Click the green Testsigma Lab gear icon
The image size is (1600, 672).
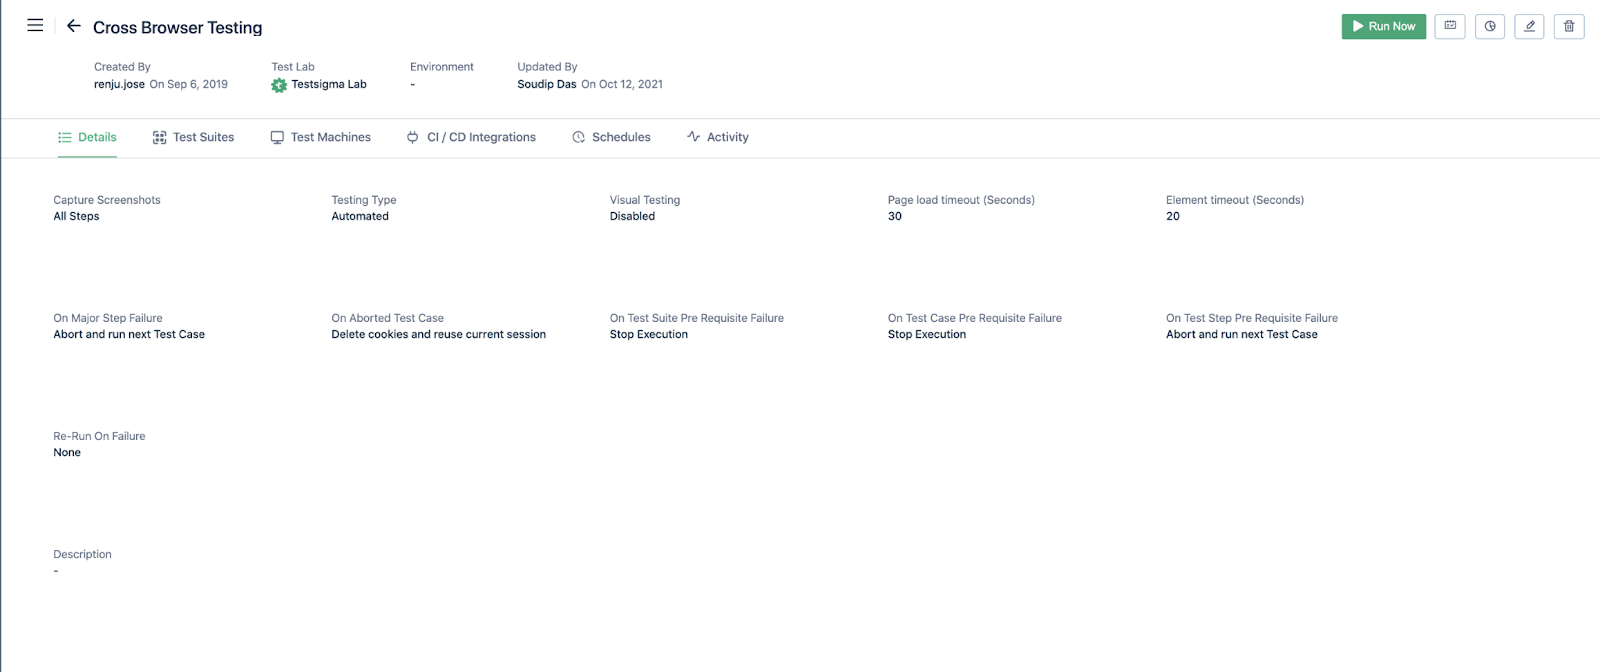coord(279,85)
